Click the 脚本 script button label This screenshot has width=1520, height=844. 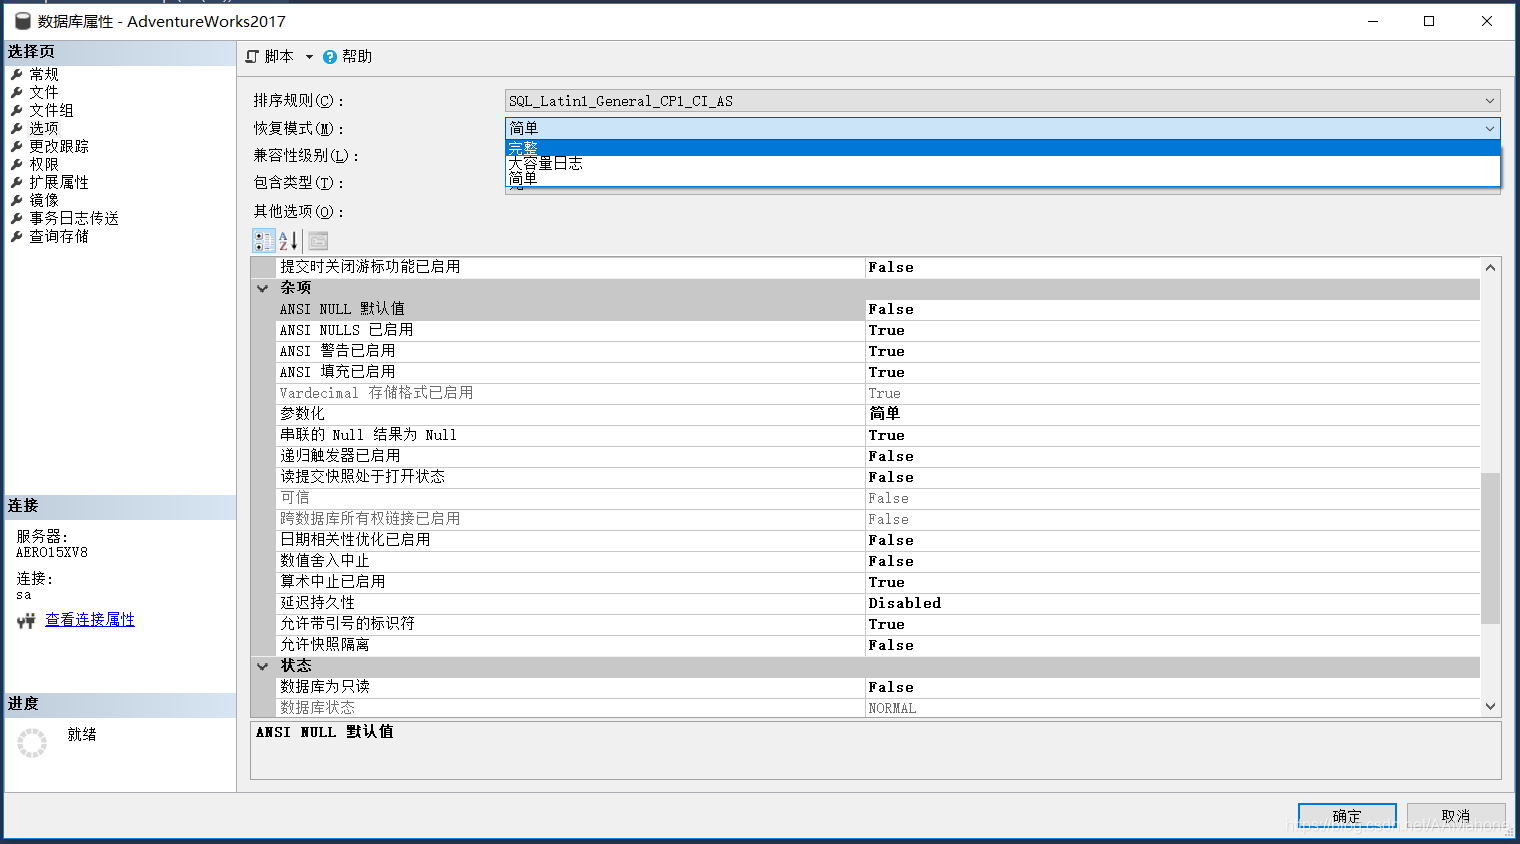279,57
